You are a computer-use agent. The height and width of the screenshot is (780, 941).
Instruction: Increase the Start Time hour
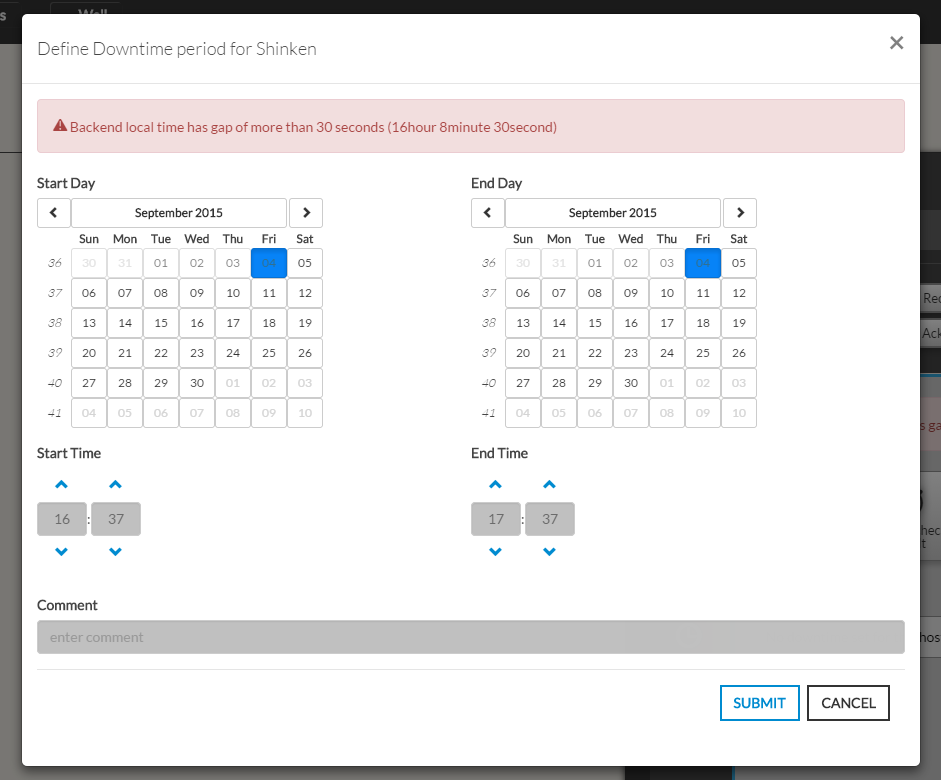point(62,485)
